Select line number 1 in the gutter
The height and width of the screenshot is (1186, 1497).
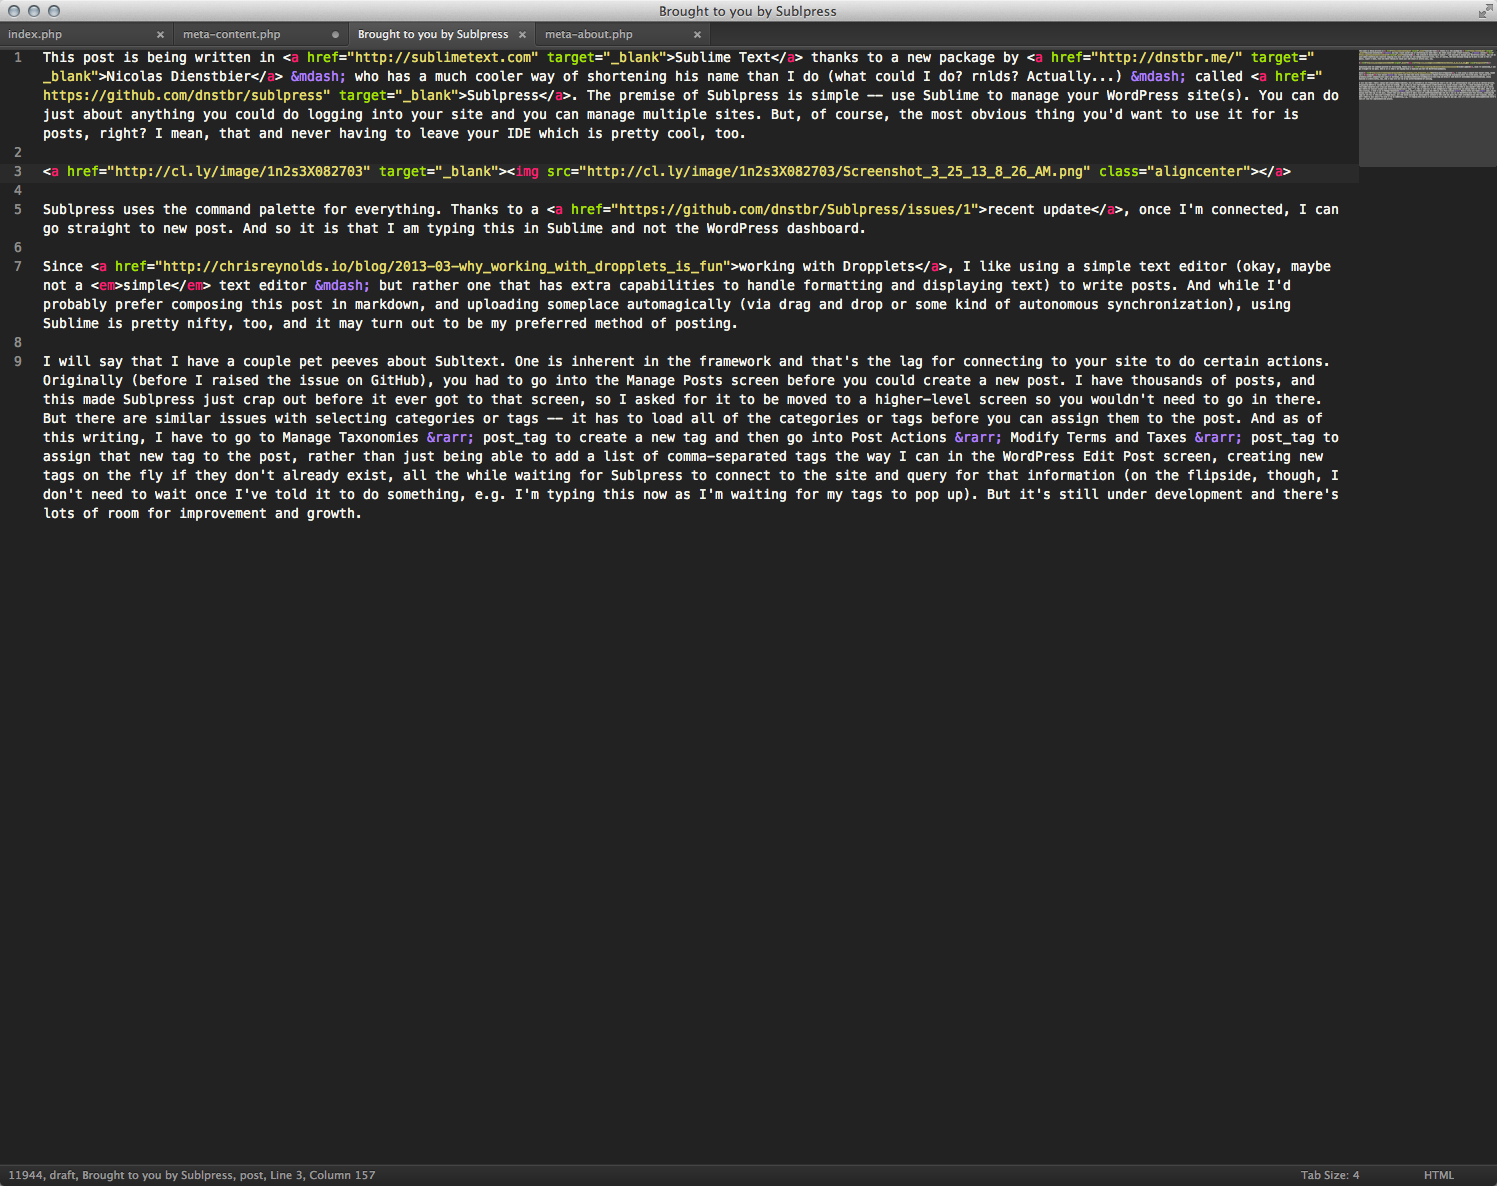[x=18, y=58]
